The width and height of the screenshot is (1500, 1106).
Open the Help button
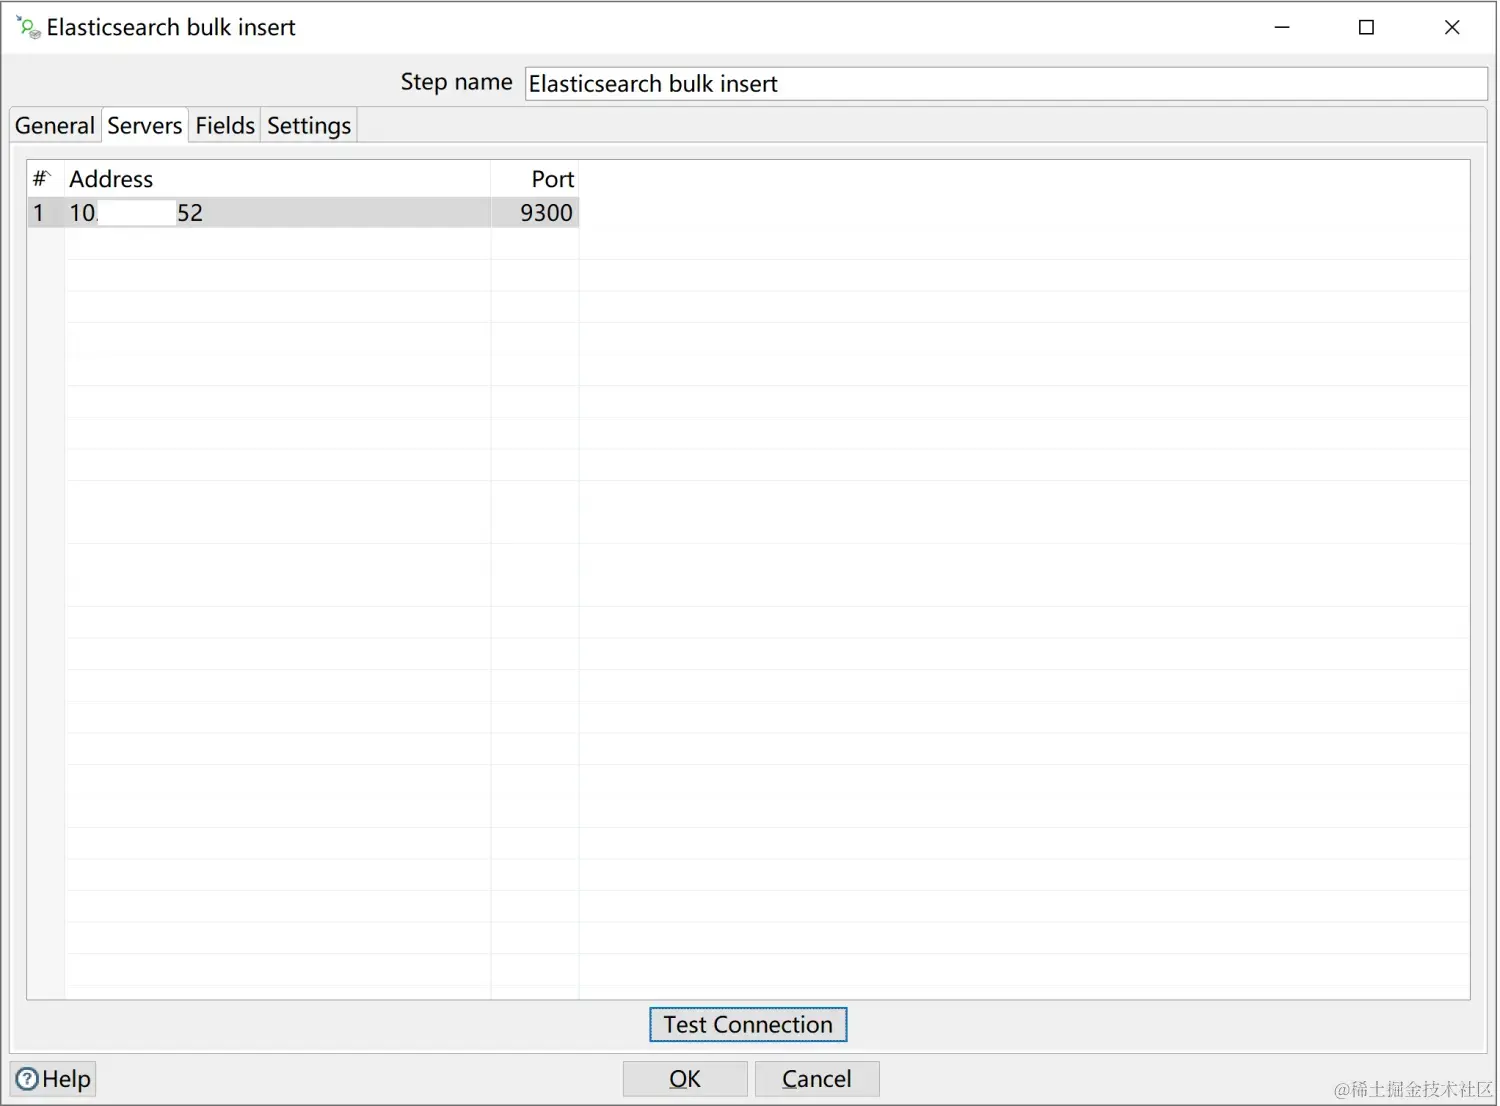point(53,1079)
